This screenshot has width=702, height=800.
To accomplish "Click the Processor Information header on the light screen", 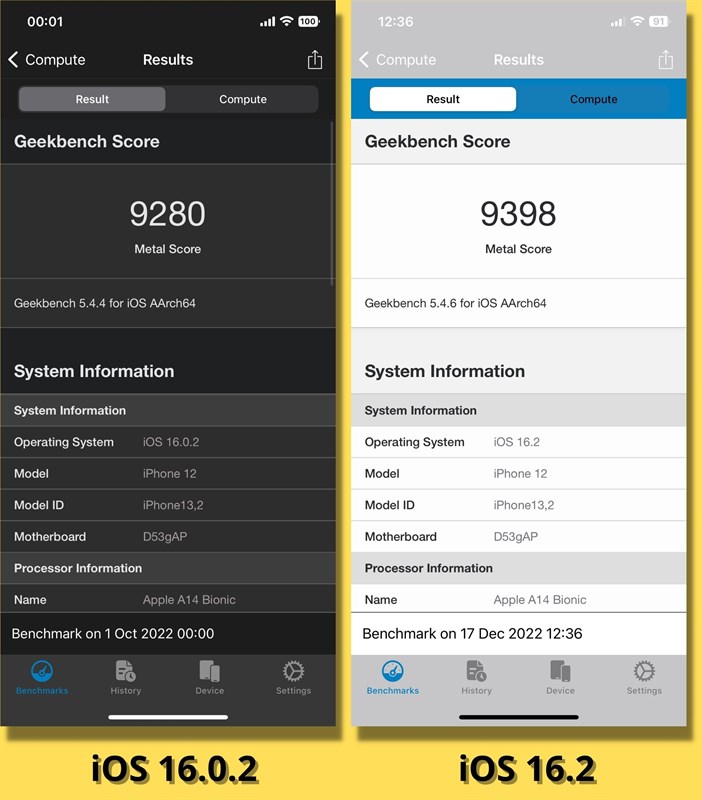I will [518, 568].
